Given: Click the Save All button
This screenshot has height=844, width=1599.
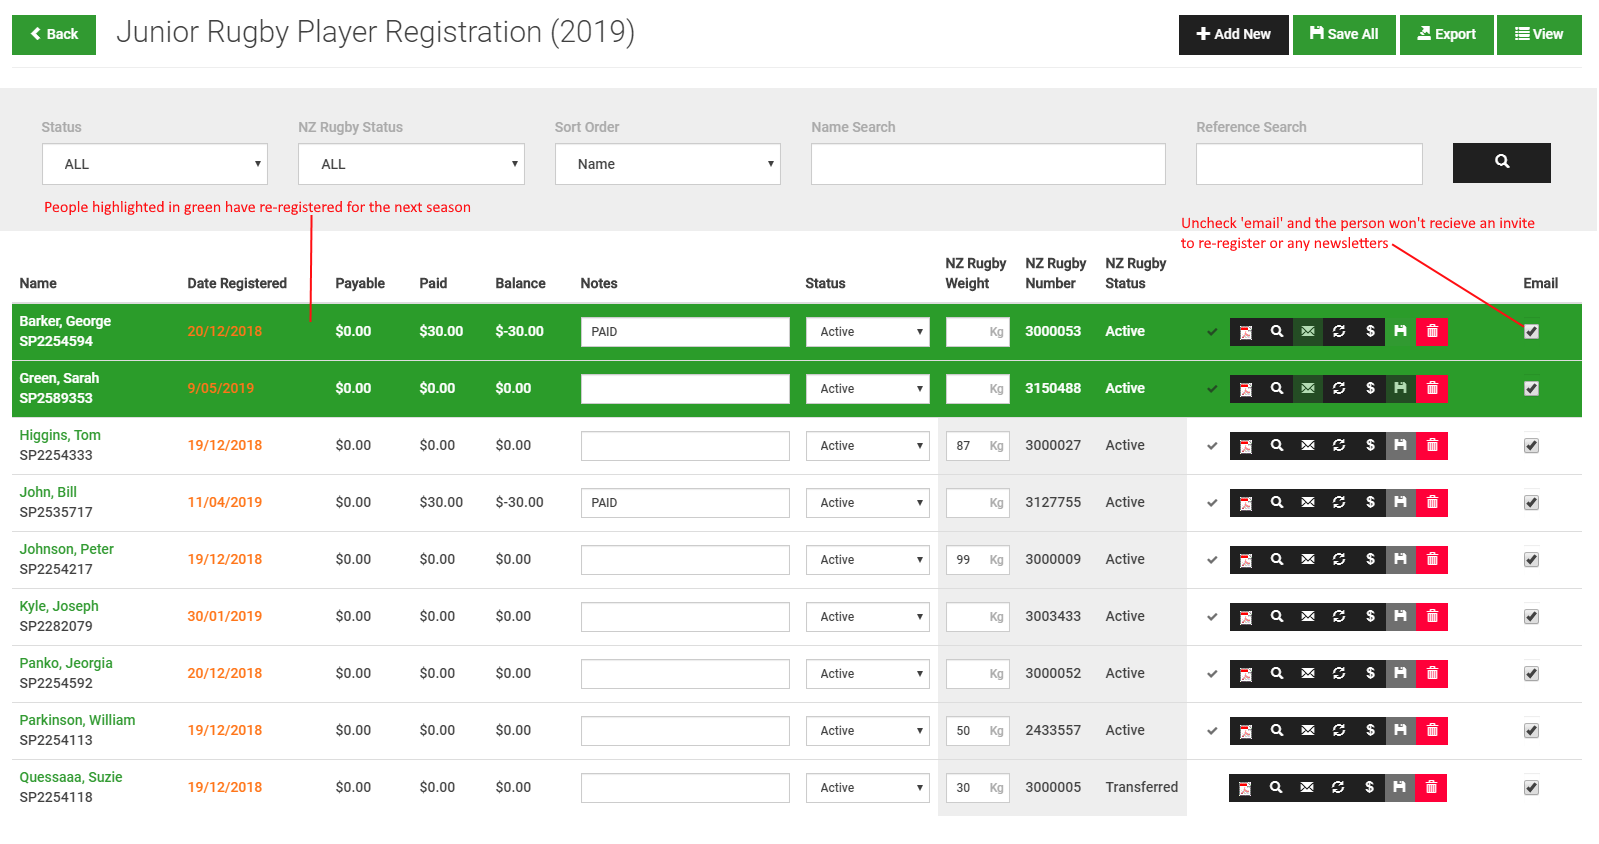Looking at the screenshot, I should click(x=1344, y=34).
